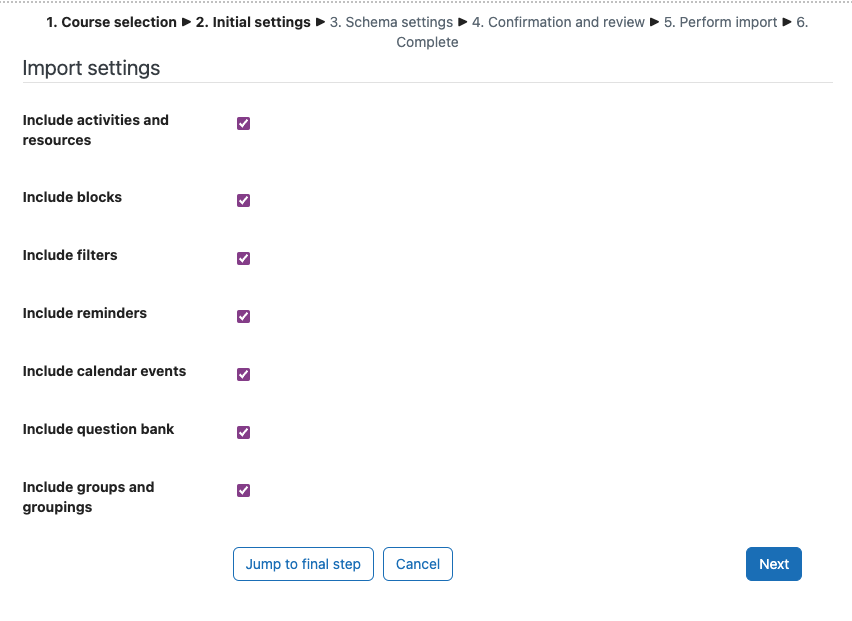The height and width of the screenshot is (621, 852).
Task: Click the Cancel button
Action: click(418, 564)
